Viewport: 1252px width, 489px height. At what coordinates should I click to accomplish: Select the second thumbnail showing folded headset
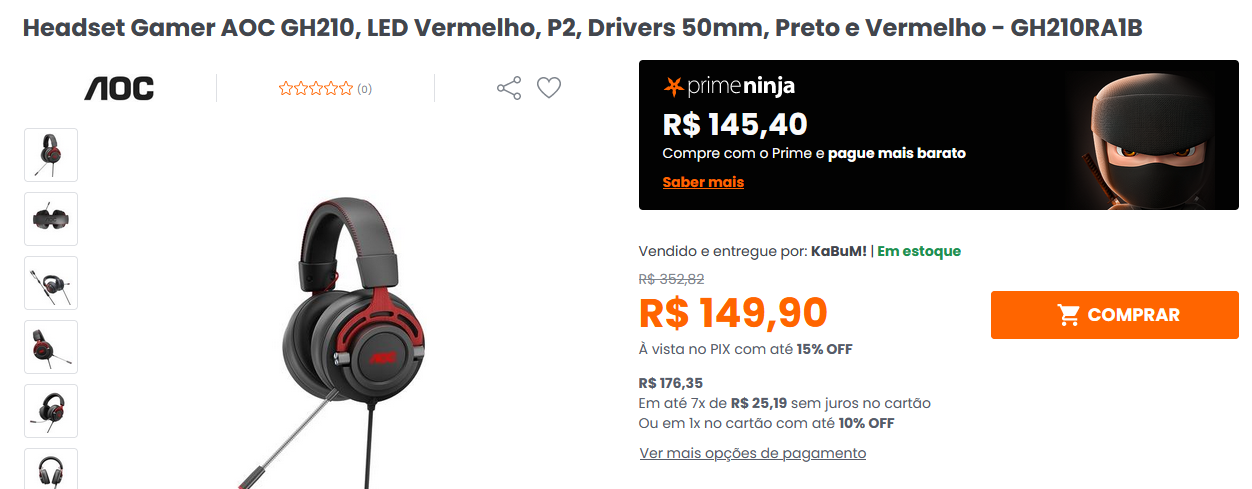(x=51, y=219)
